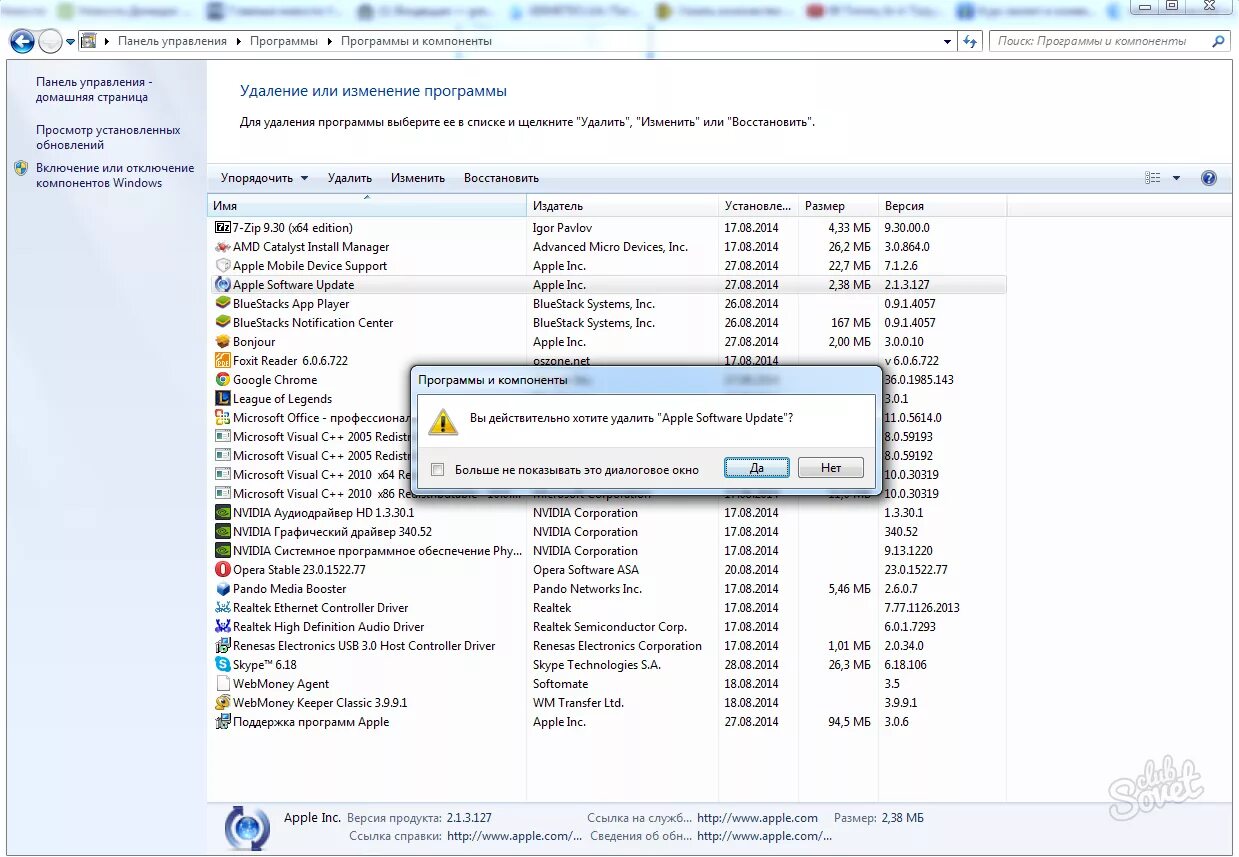
Task: Open recent pages dropdown next to forward button
Action: coord(70,42)
